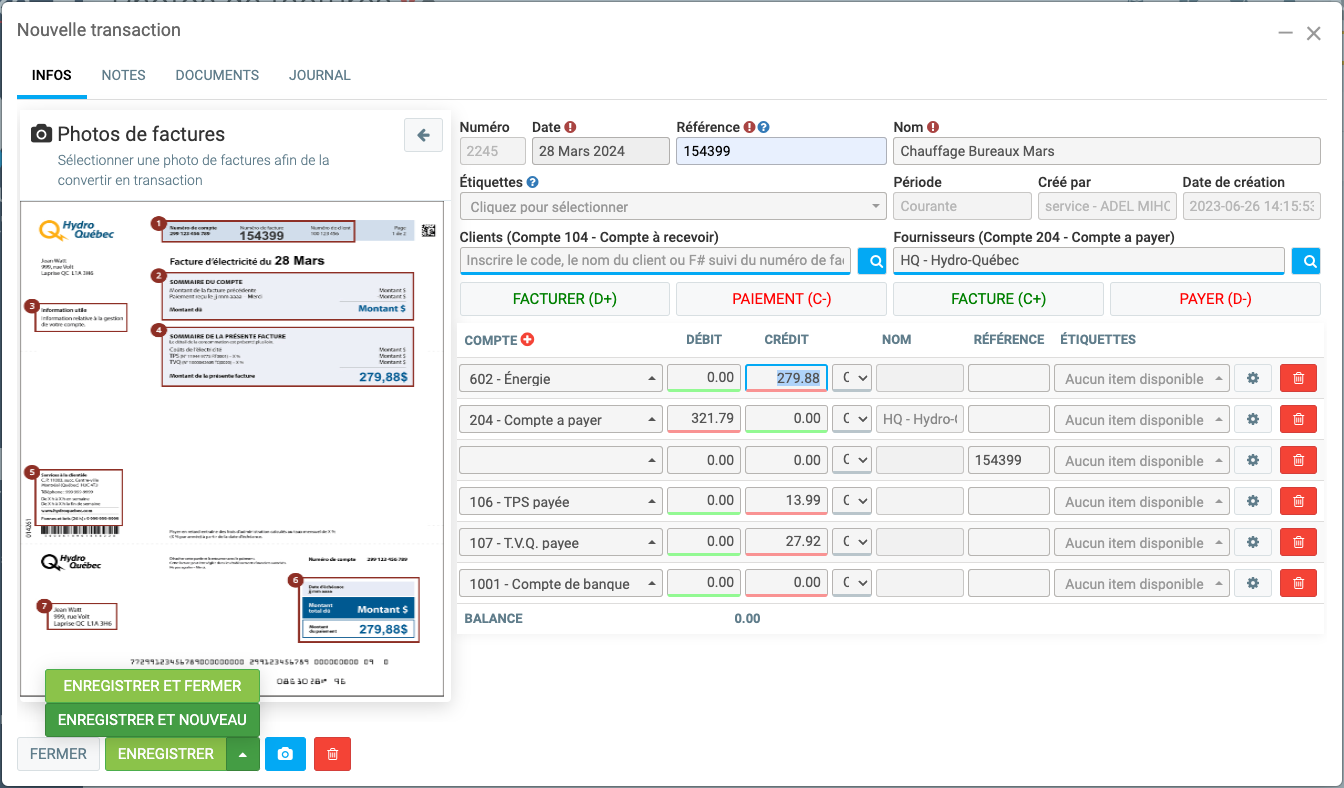Image resolution: width=1344 pixels, height=788 pixels.
Task: Click the search icon next to Fournisseurs field
Action: pyautogui.click(x=1305, y=261)
